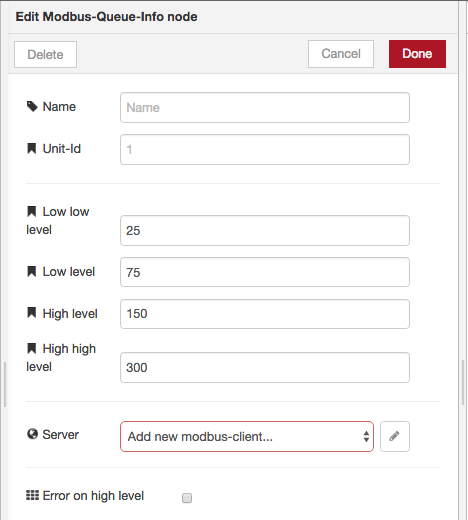The height and width of the screenshot is (520, 468).
Task: Click the left edge panel resize handle
Action: [5, 384]
